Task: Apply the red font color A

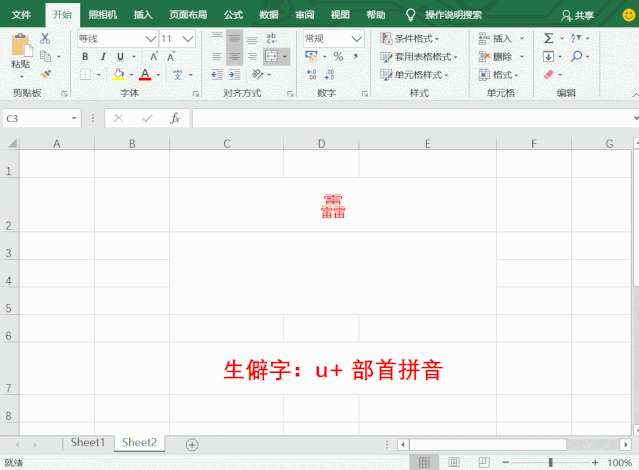Action: [x=145, y=75]
